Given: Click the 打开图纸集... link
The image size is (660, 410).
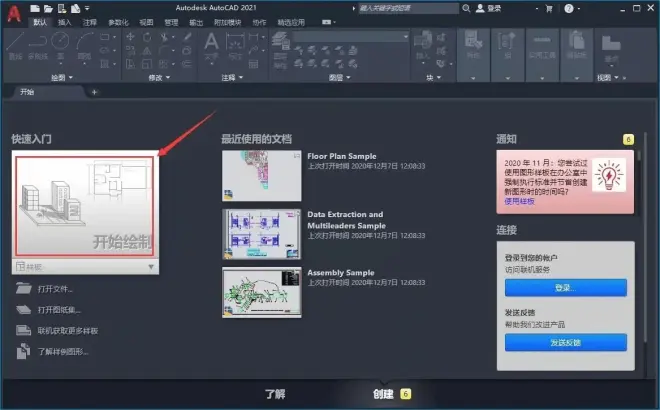Looking at the screenshot, I should tap(59, 310).
